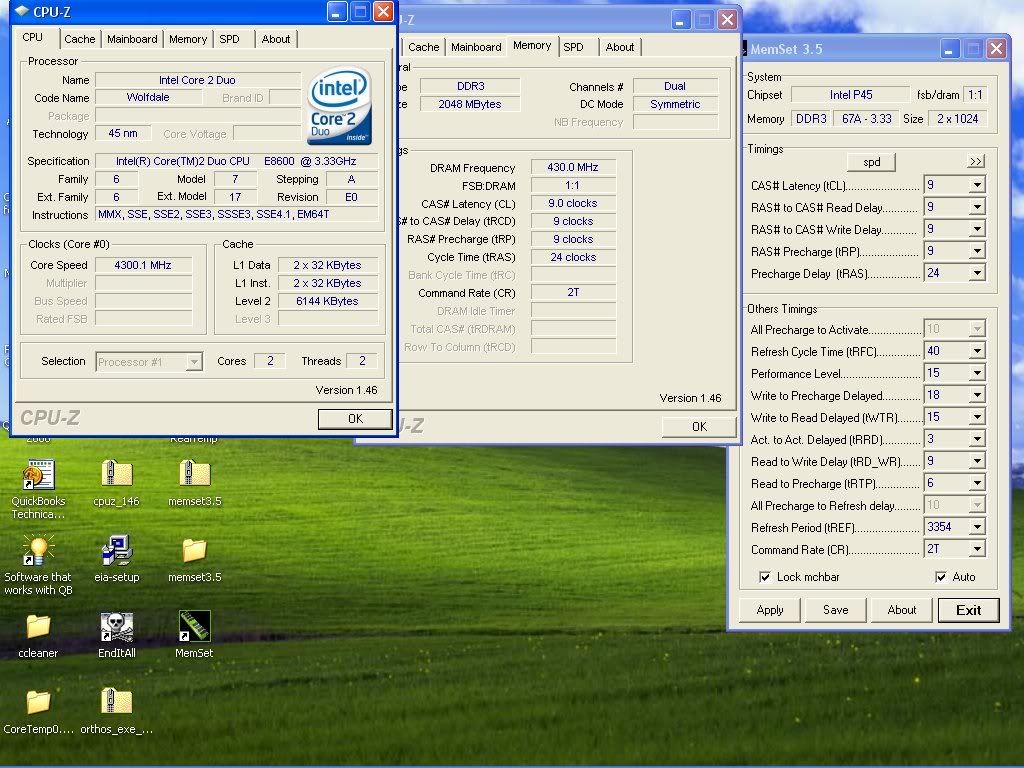The height and width of the screenshot is (768, 1024).
Task: Switch to About tab in front CPU-Z
Action: pyautogui.click(x=276, y=39)
